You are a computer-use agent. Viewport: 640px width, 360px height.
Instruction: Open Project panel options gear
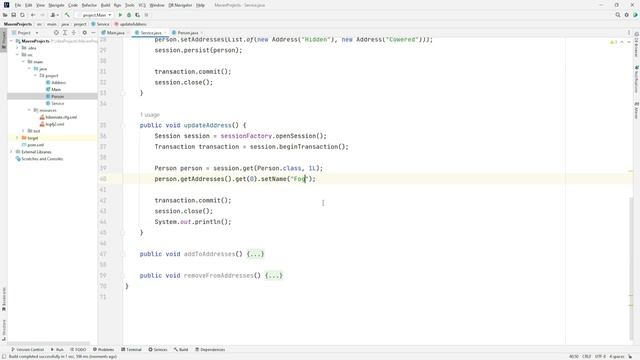coord(84,33)
